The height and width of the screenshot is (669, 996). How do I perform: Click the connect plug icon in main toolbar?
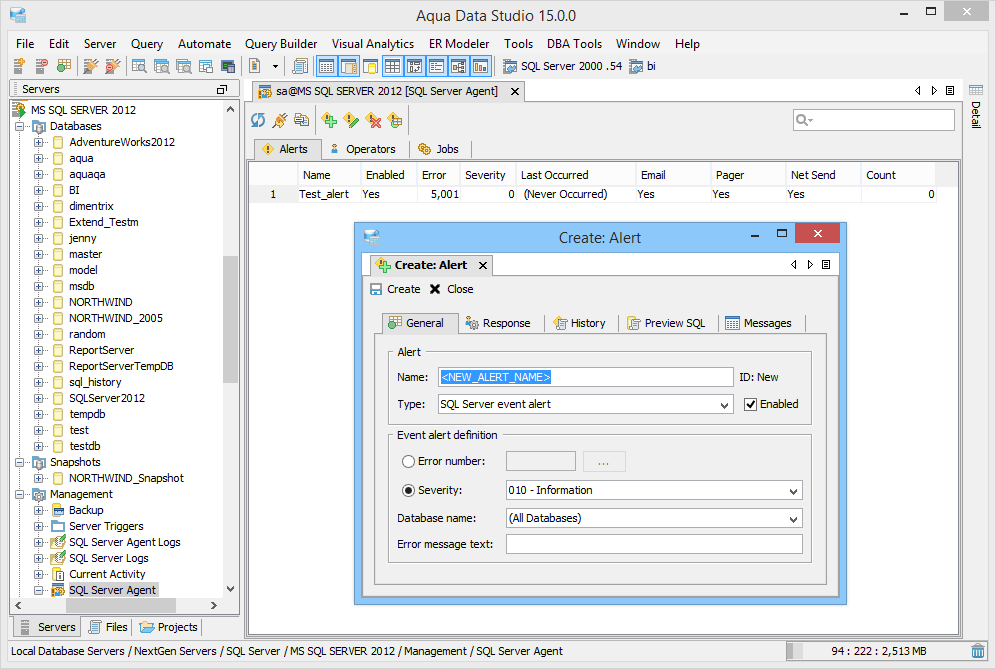coord(91,65)
